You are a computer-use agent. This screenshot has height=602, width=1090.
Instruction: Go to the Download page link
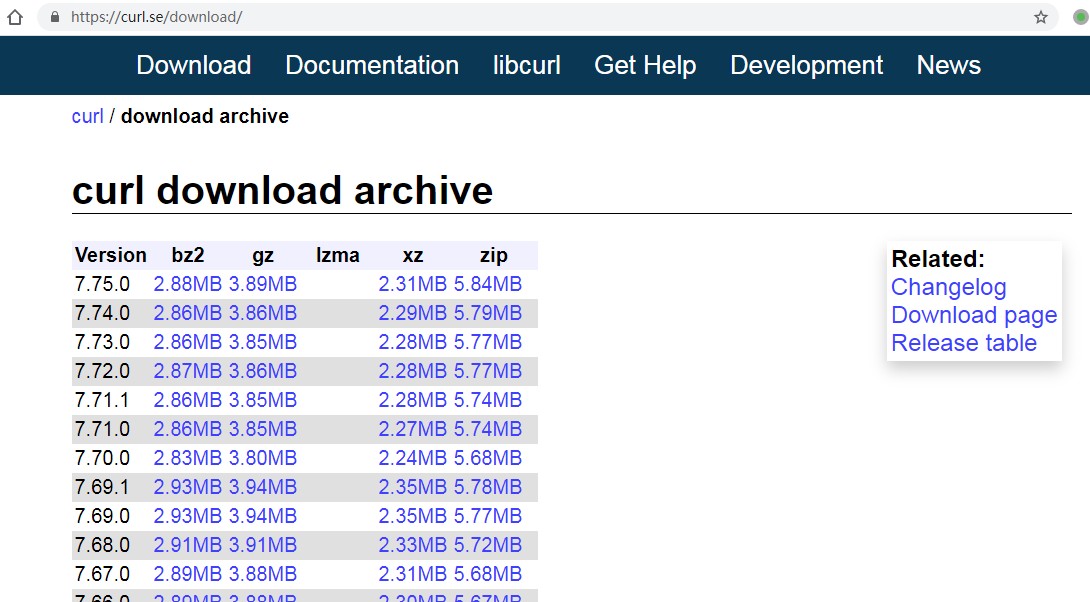[973, 315]
